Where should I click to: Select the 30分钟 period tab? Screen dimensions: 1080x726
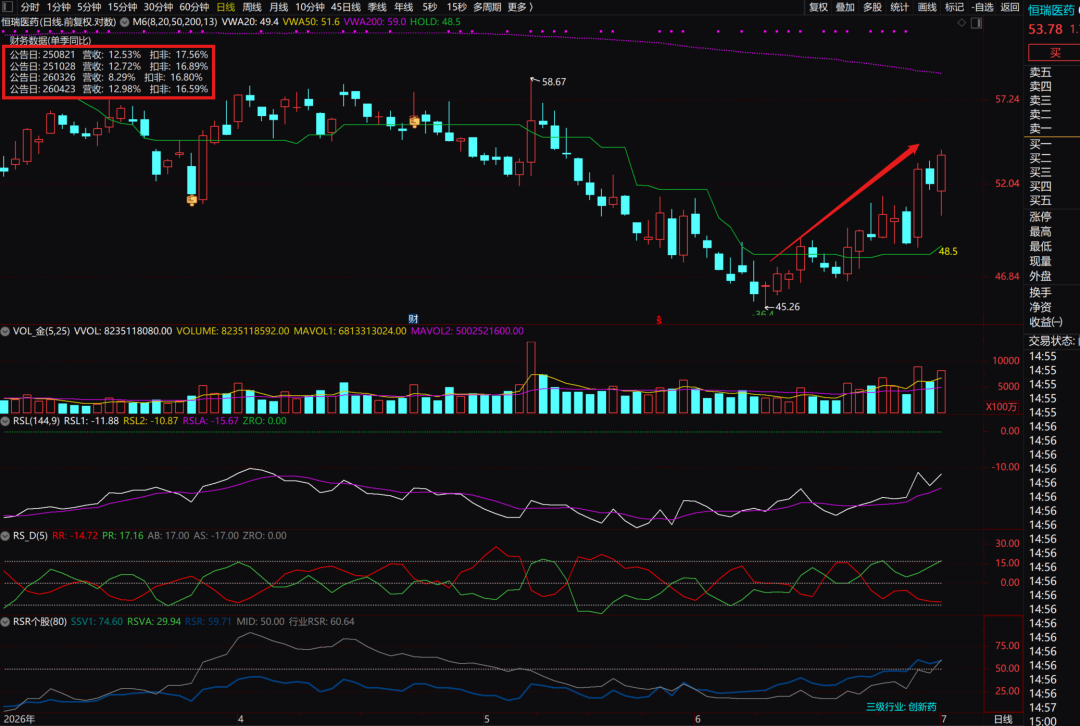point(158,7)
